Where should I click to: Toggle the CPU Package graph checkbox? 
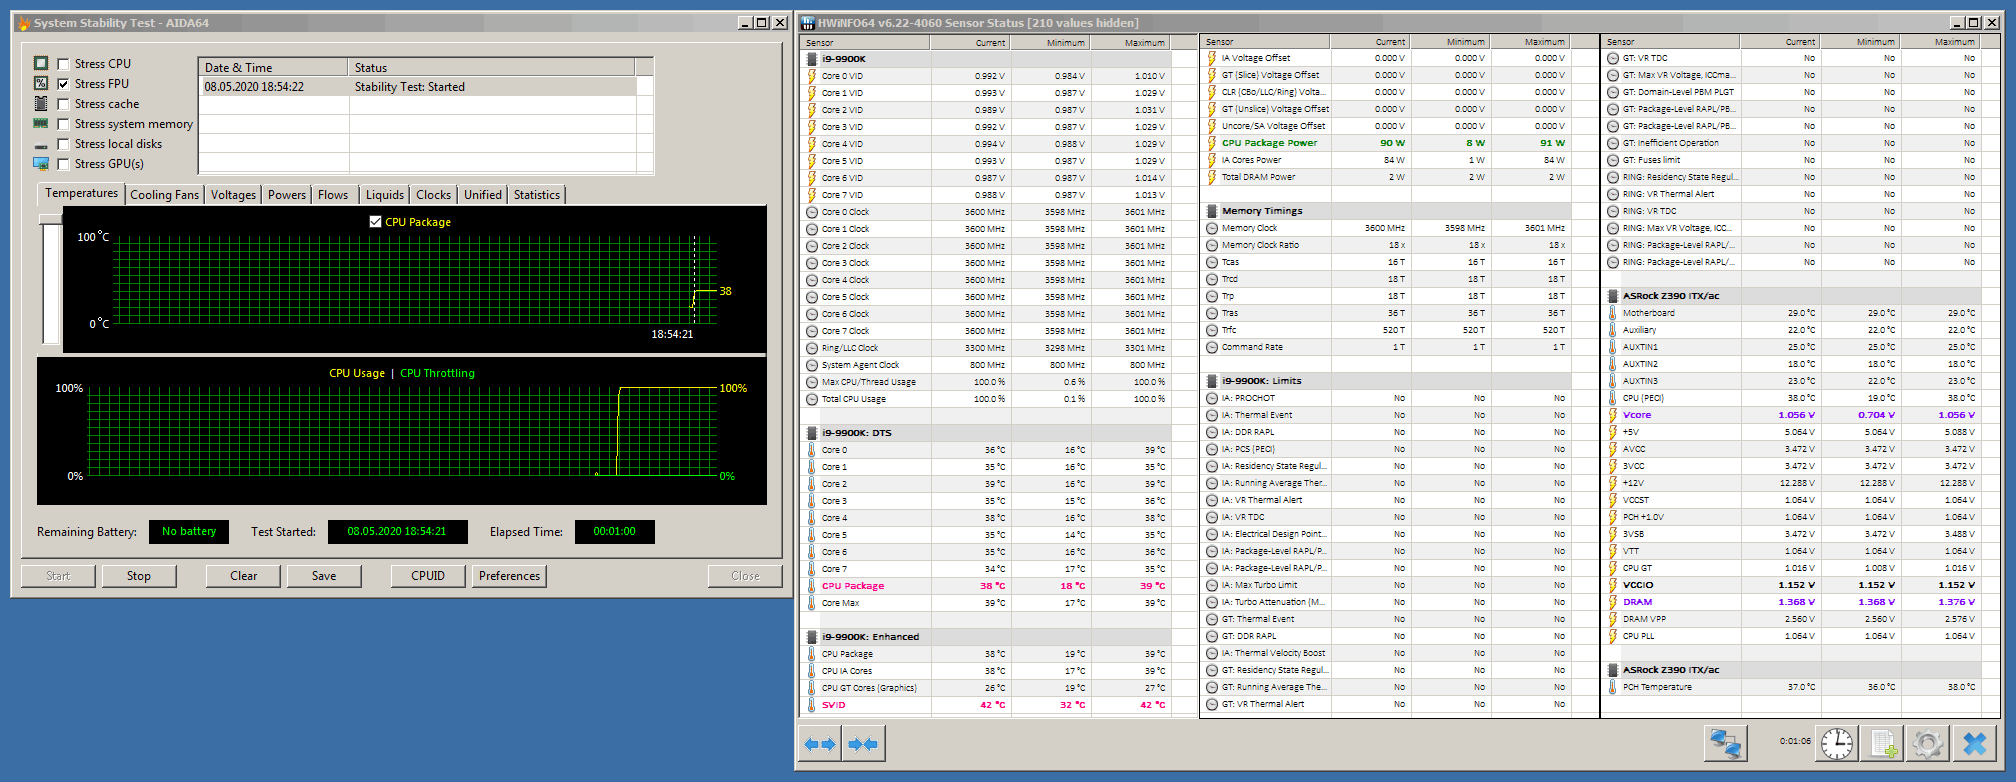(376, 222)
